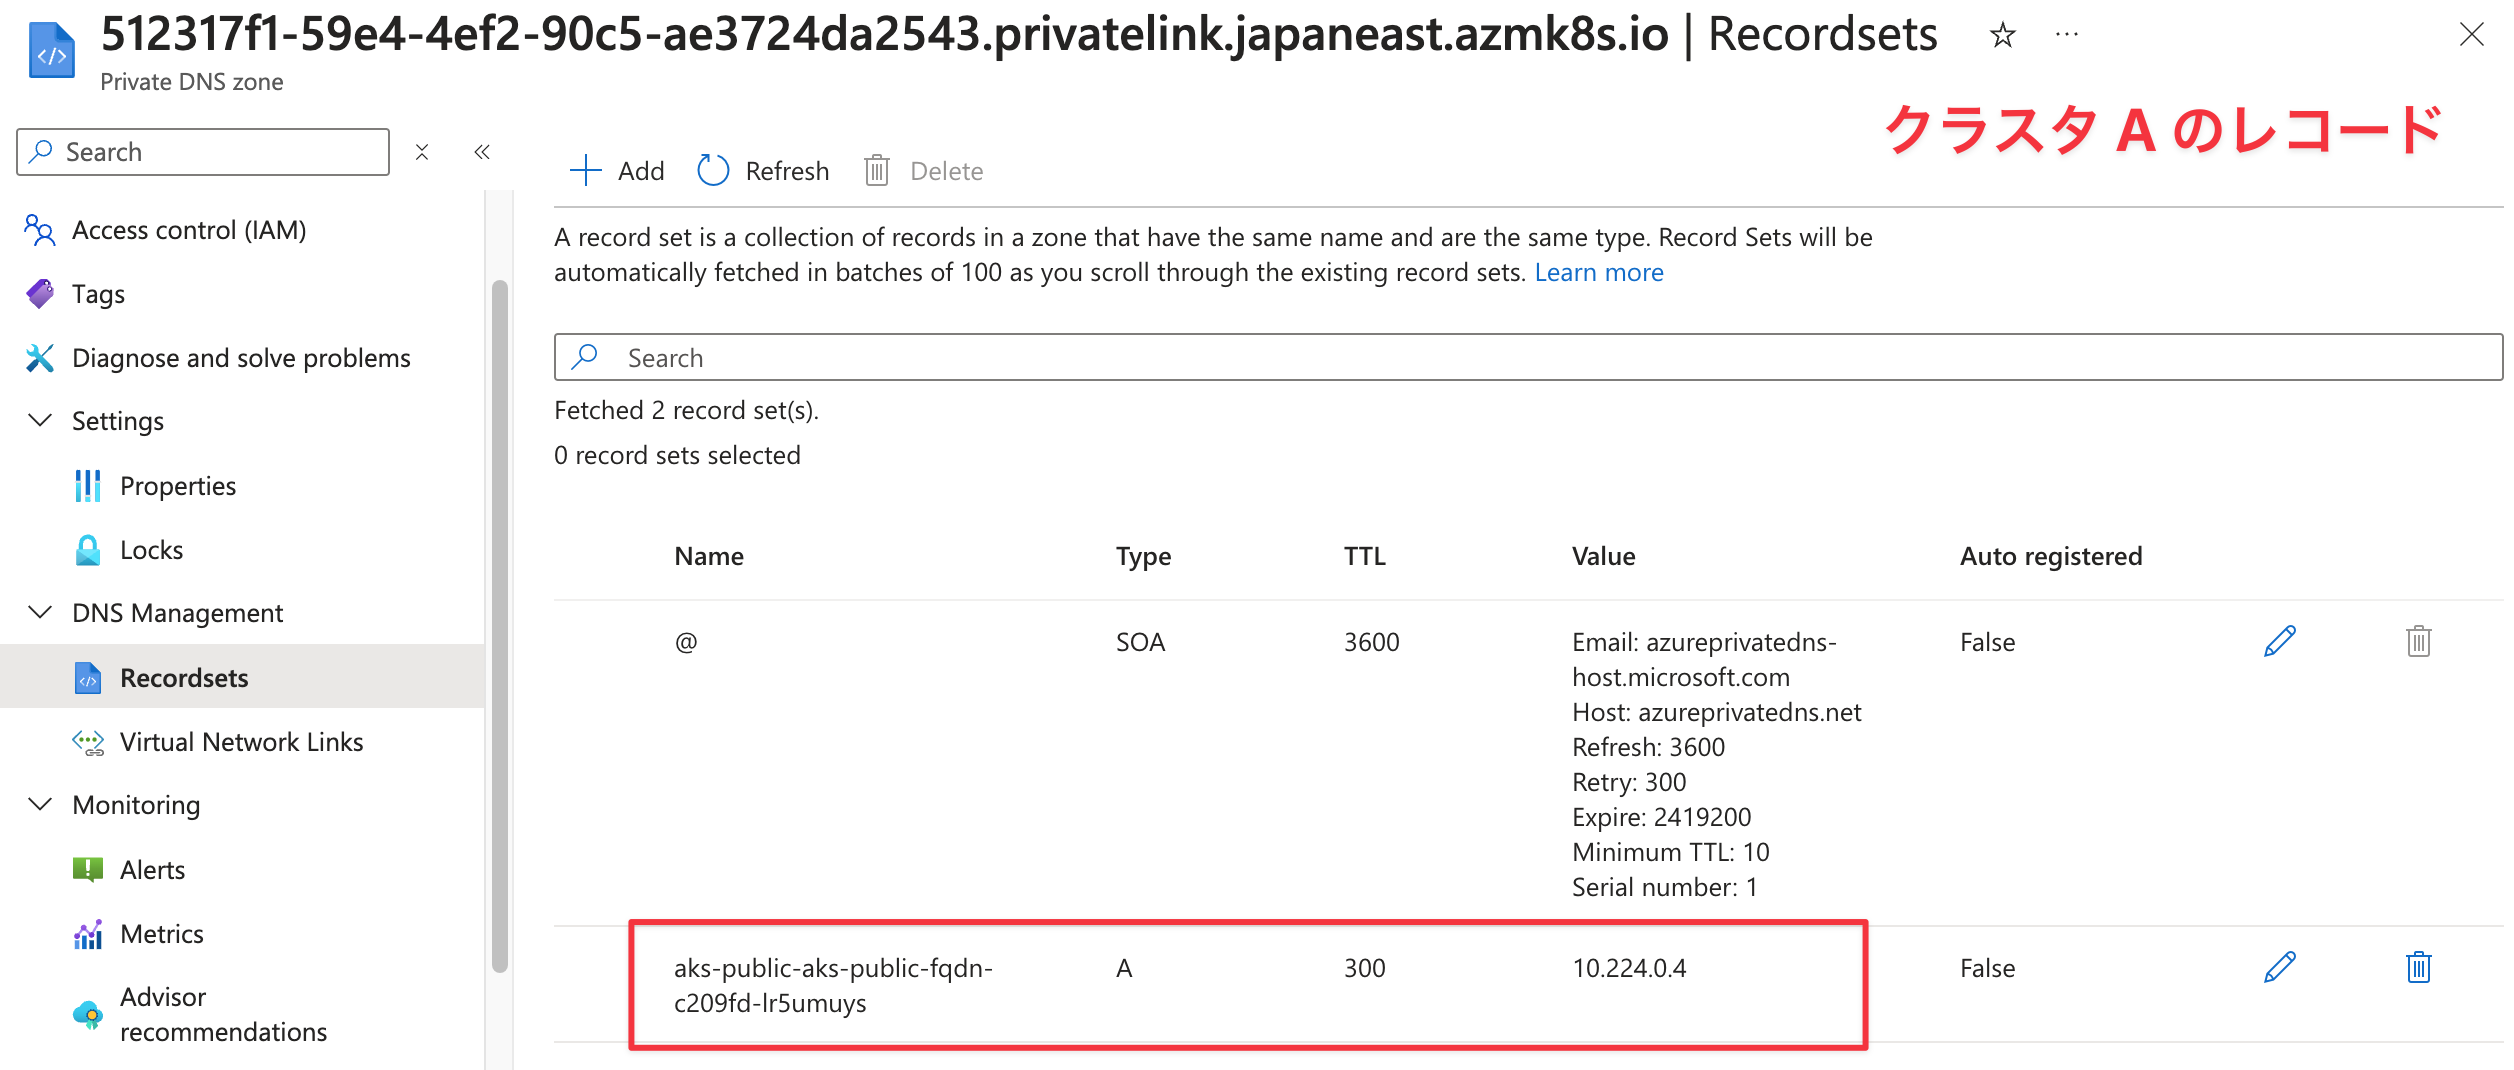Open Diagnose and solve problems
Screen dimensions: 2514x1070
coord(240,358)
